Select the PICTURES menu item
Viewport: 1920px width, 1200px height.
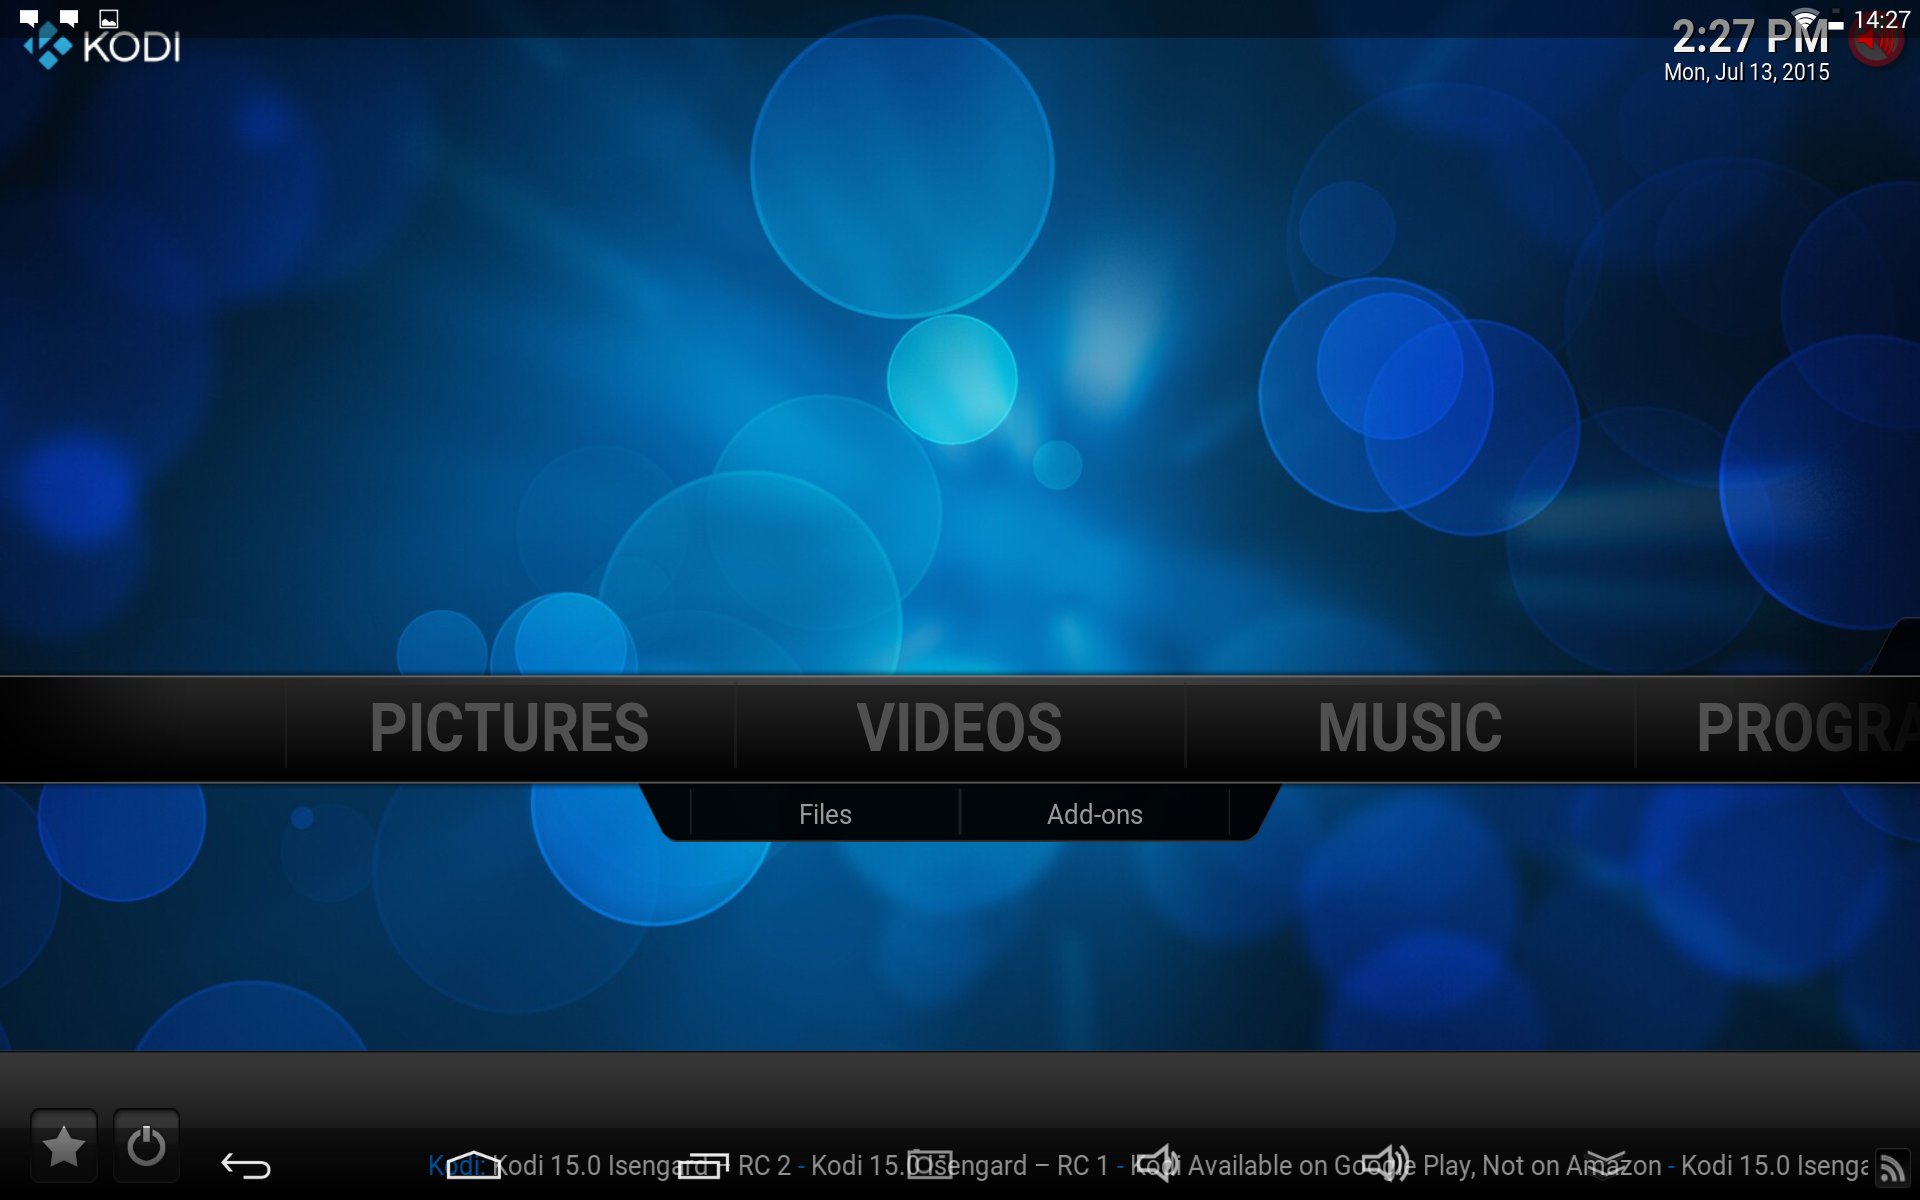click(509, 728)
